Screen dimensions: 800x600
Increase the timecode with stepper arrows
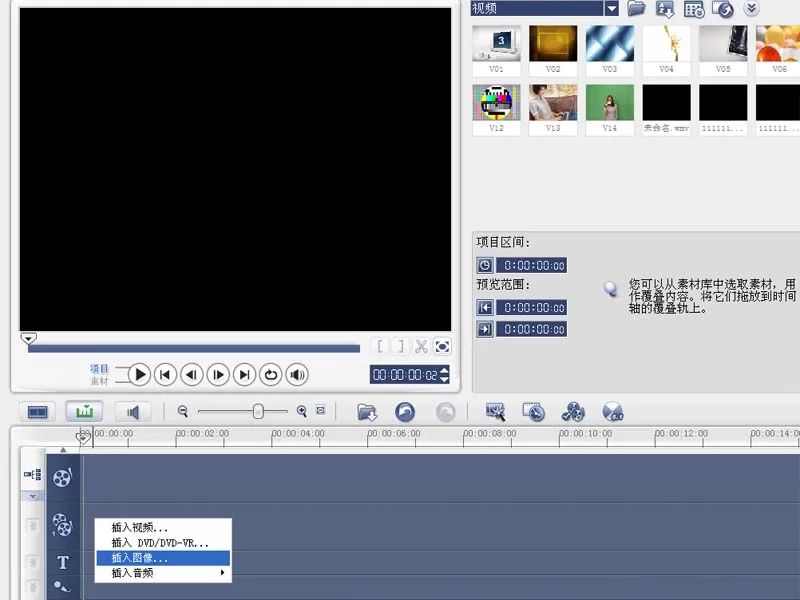tap(444, 370)
